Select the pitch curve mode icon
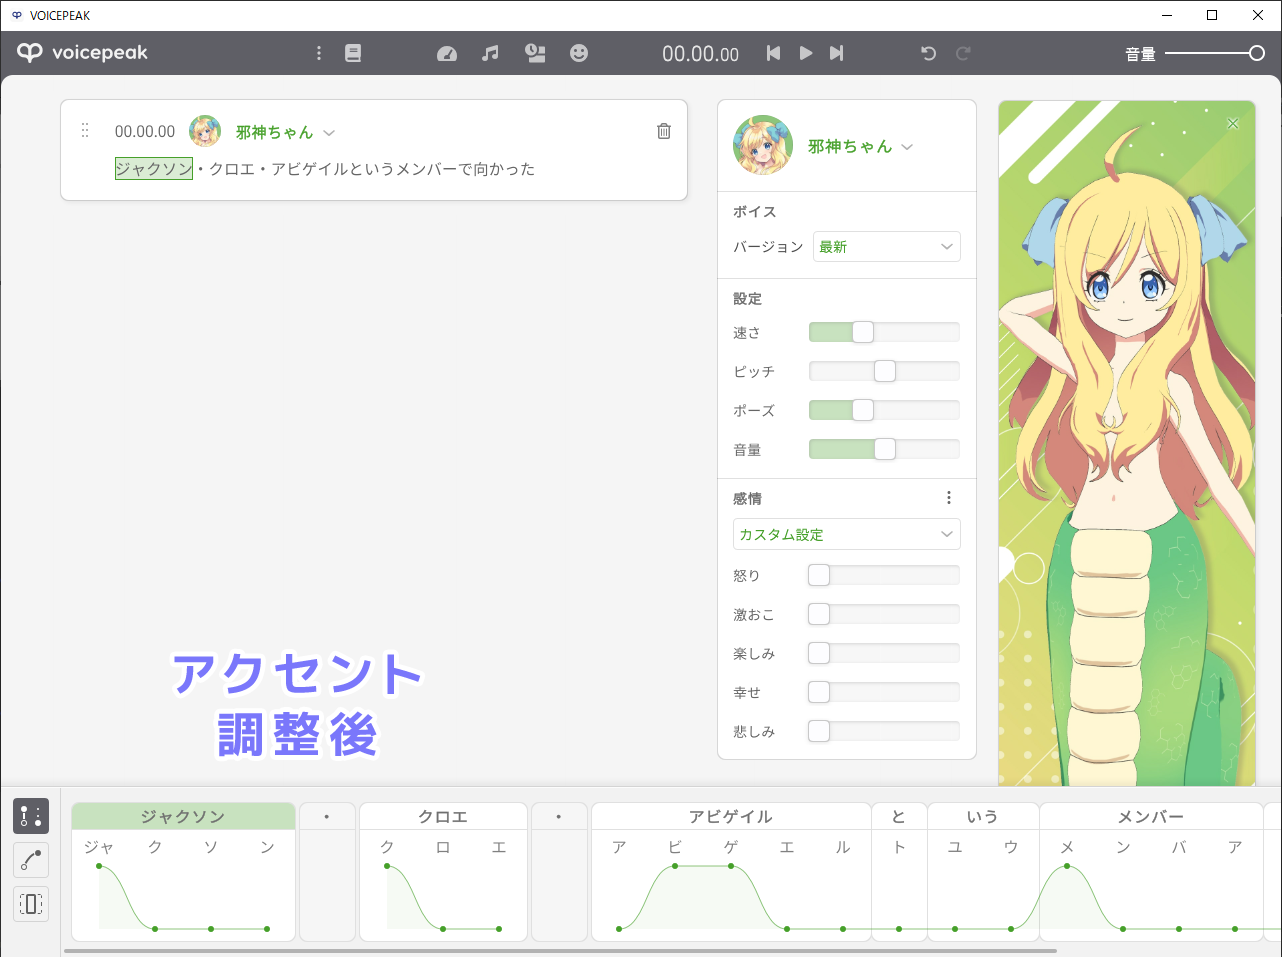 31,860
